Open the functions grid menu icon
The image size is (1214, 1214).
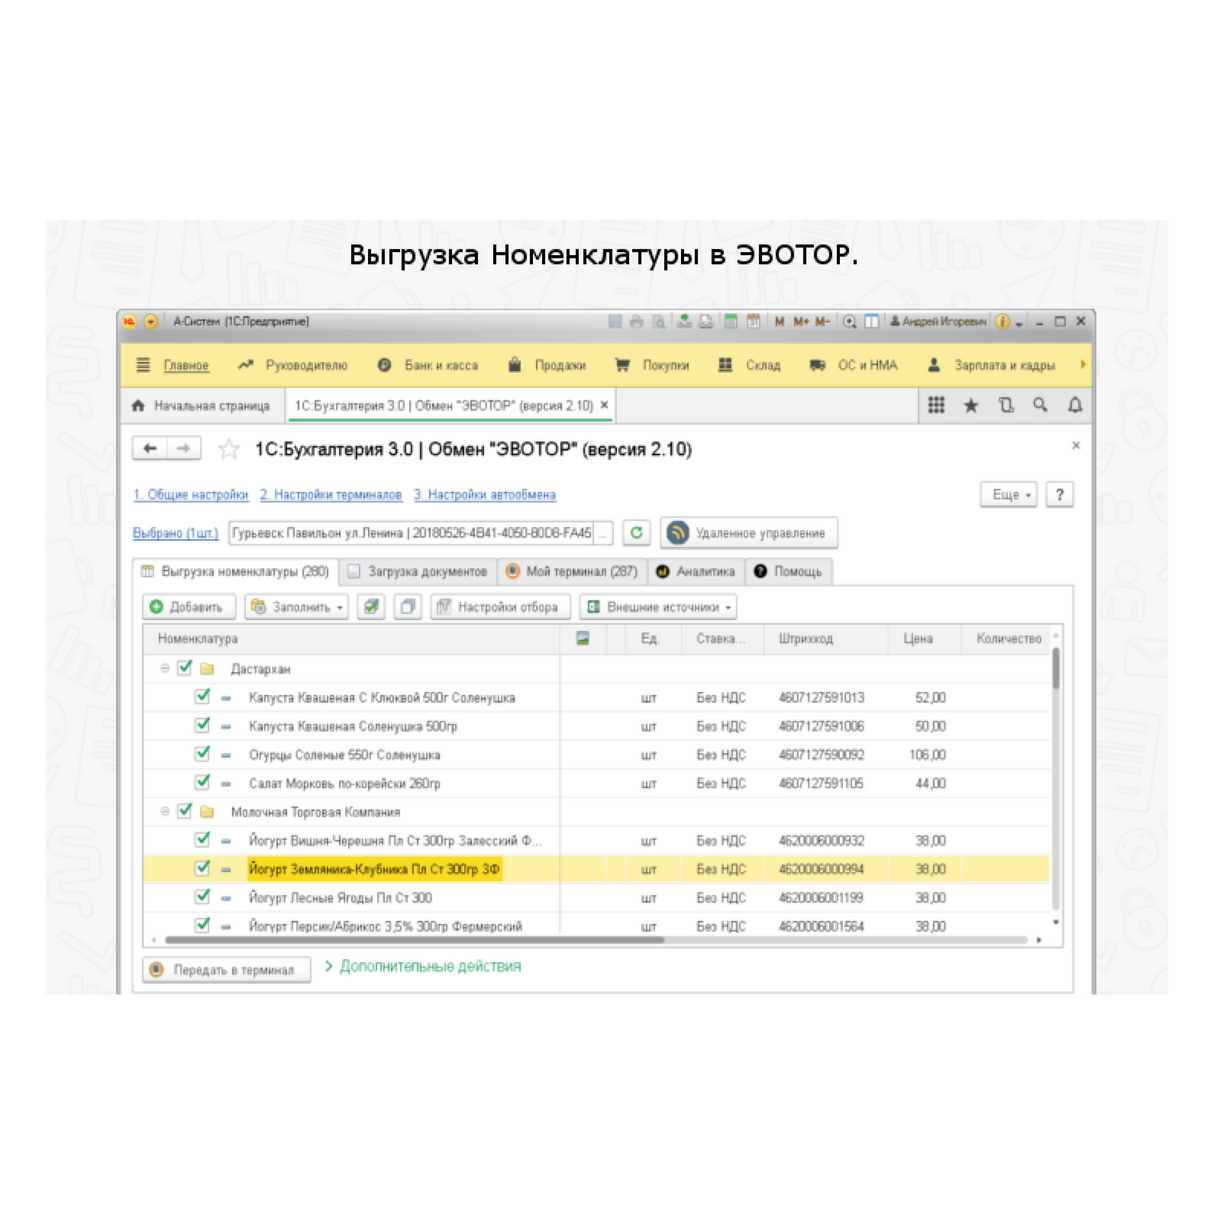[x=936, y=405]
